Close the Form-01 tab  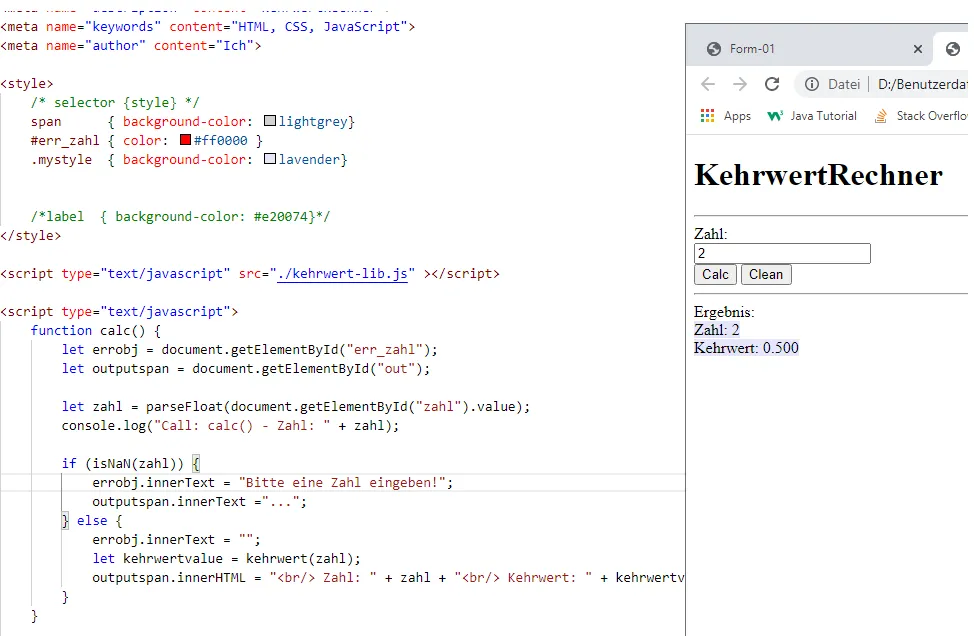pyautogui.click(x=917, y=48)
